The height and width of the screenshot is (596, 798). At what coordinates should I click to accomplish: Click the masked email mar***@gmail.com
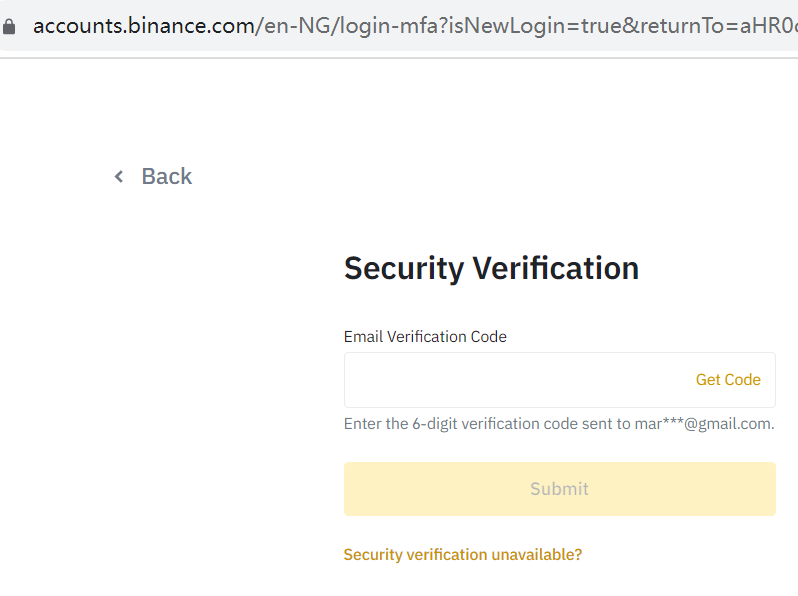point(703,424)
